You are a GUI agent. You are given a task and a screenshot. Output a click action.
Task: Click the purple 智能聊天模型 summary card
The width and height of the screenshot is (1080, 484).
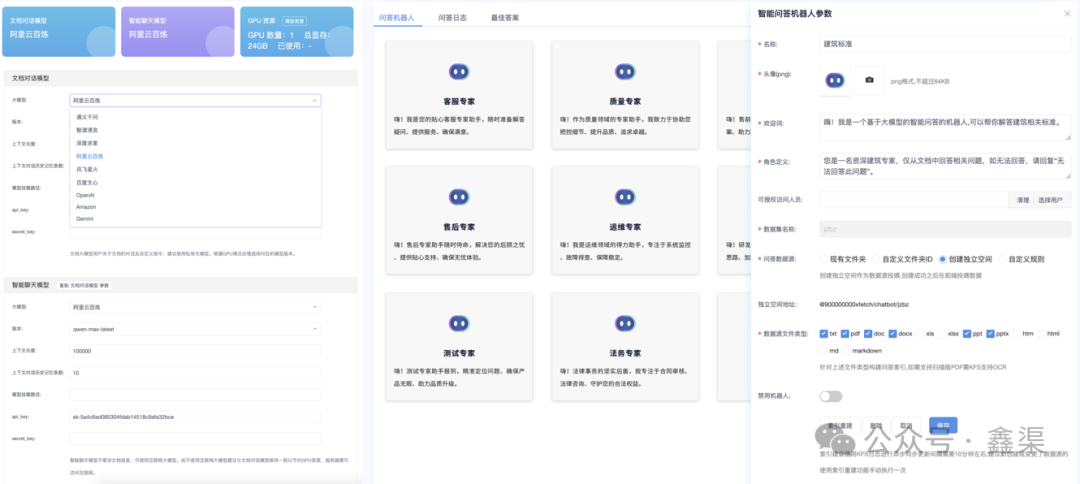(x=178, y=32)
